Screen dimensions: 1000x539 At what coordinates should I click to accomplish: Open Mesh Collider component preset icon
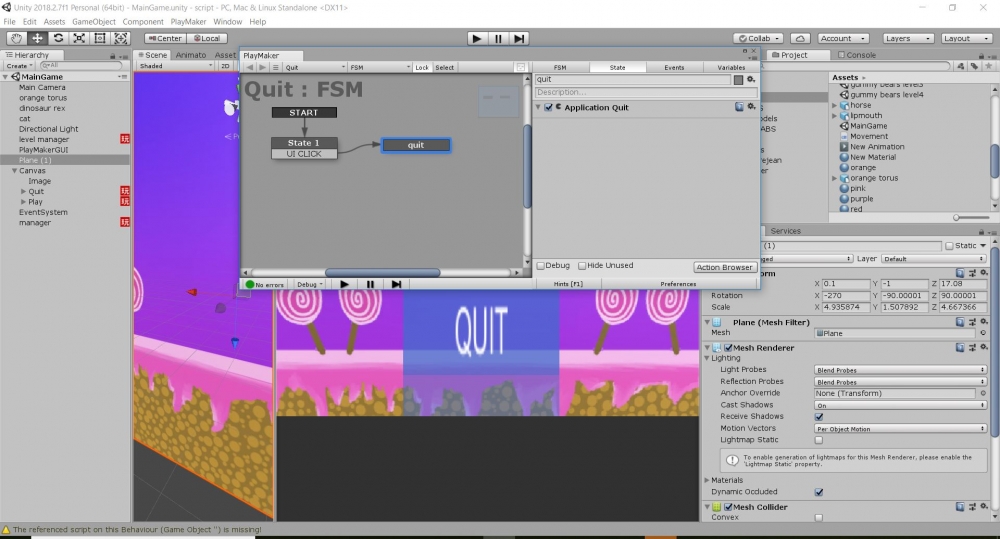coord(972,506)
